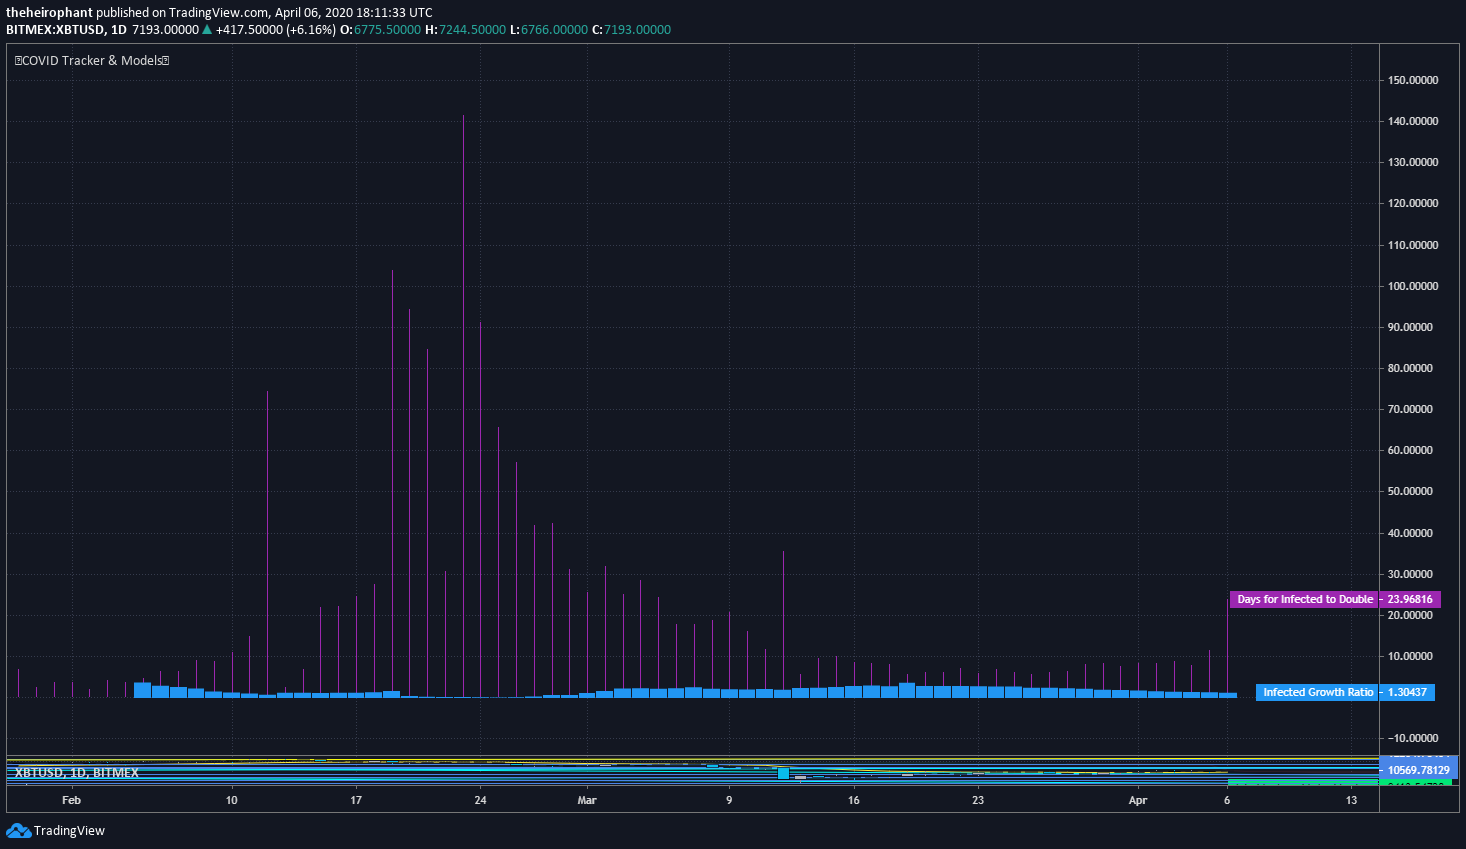This screenshot has width=1466, height=849.
Task: Click the Apr date label on time axis
Action: (1138, 800)
